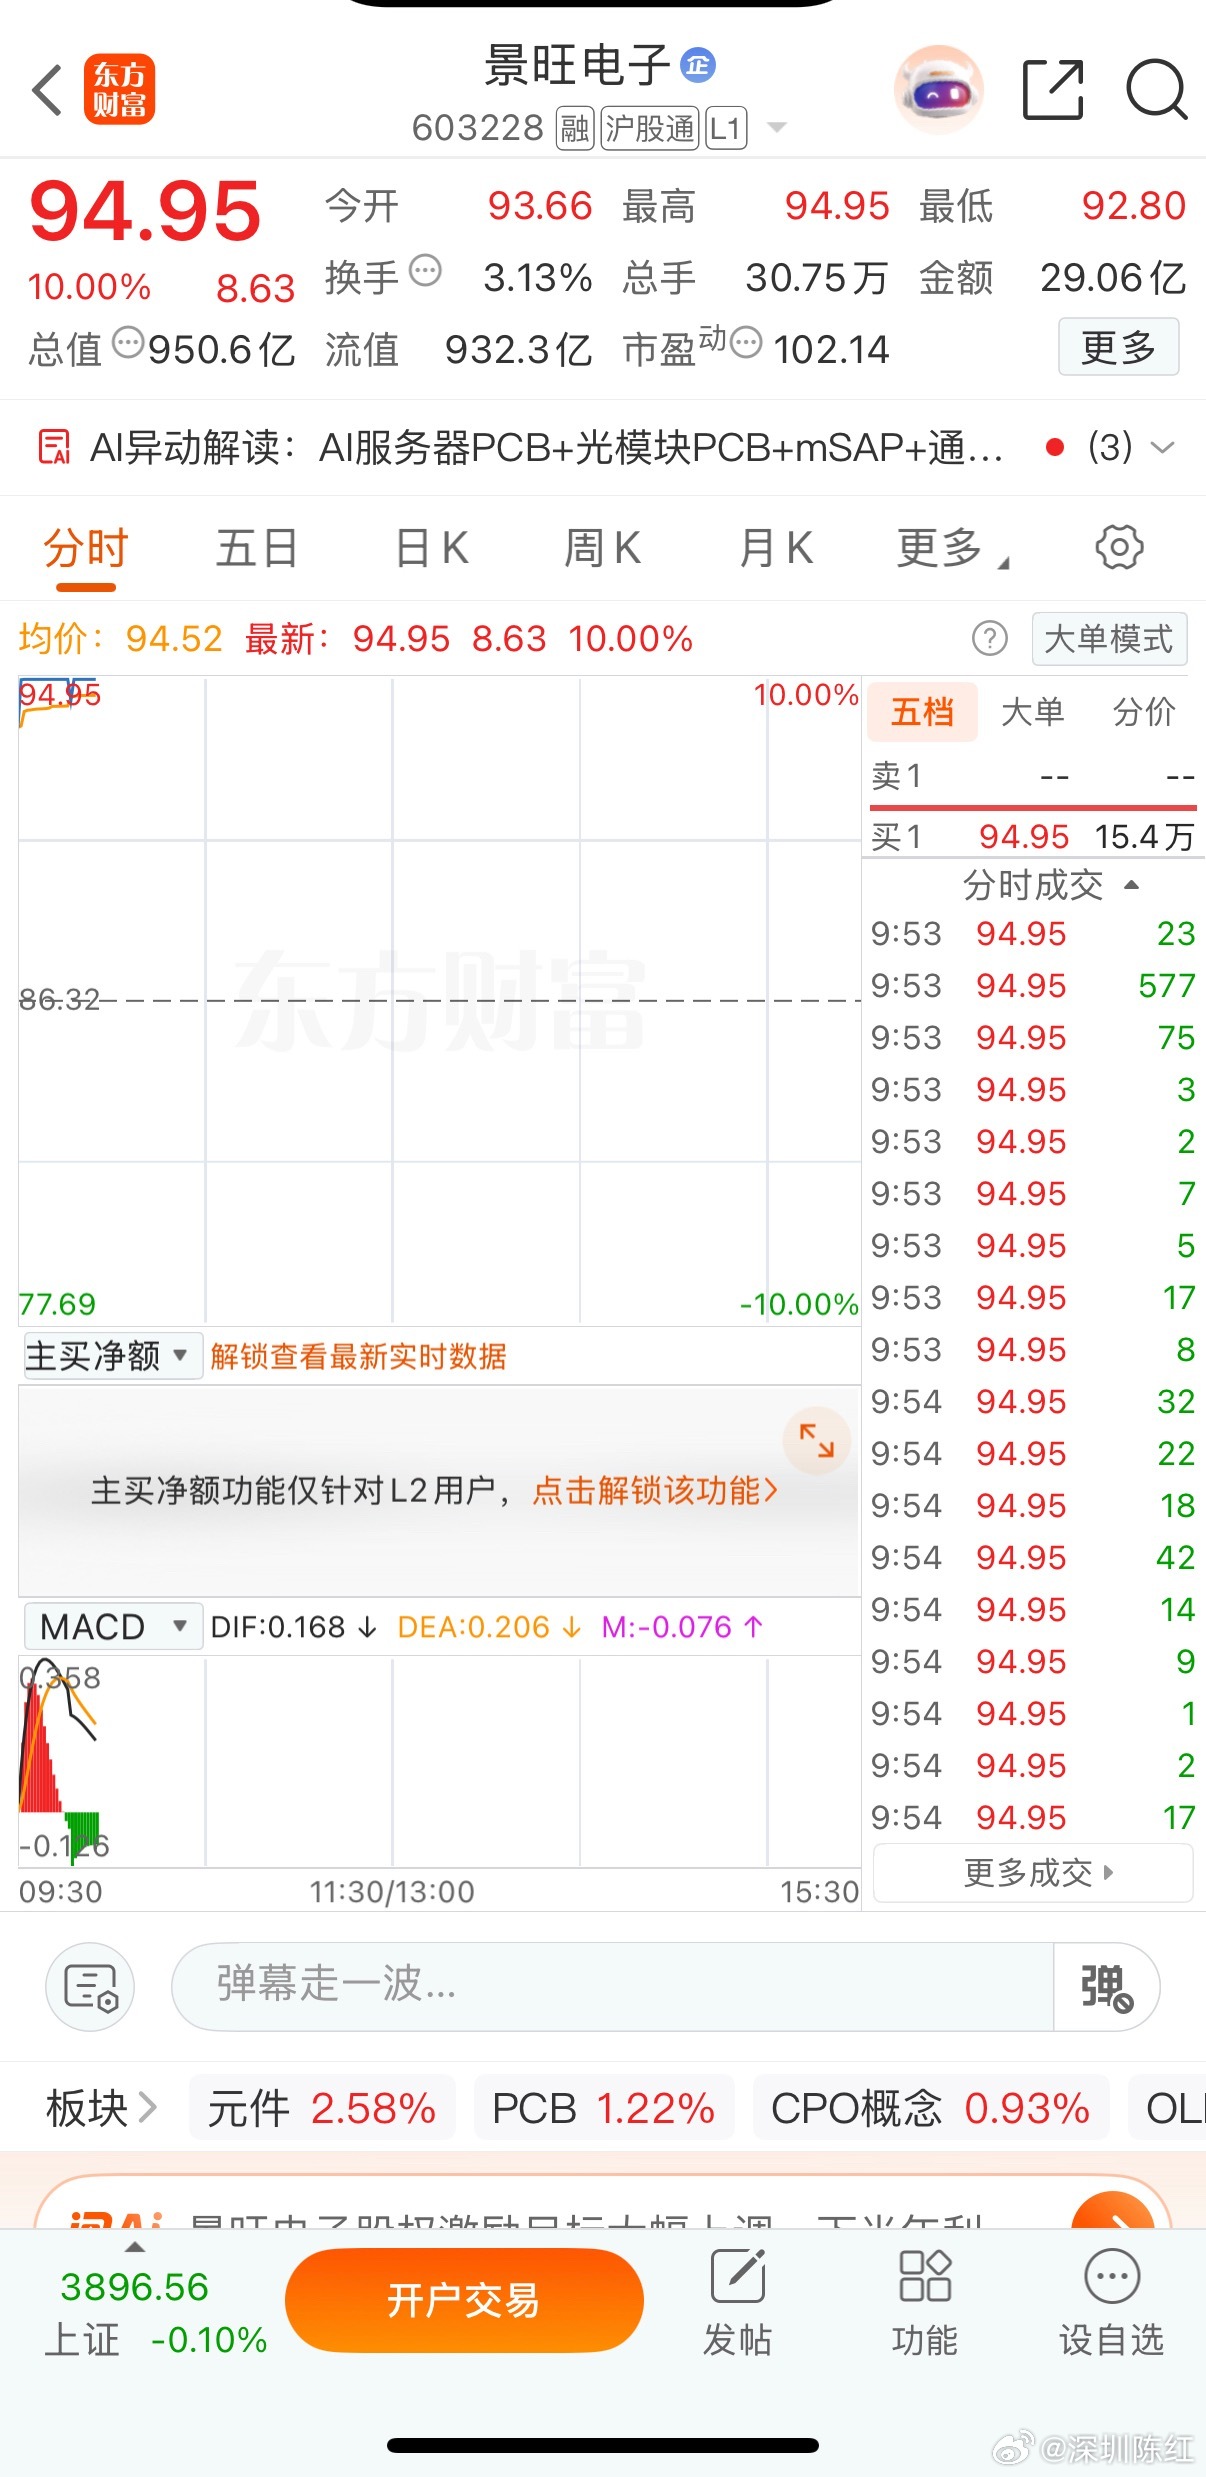Select the 大单 tab
Image resolution: width=1206 pixels, height=2477 pixels.
tap(1033, 712)
